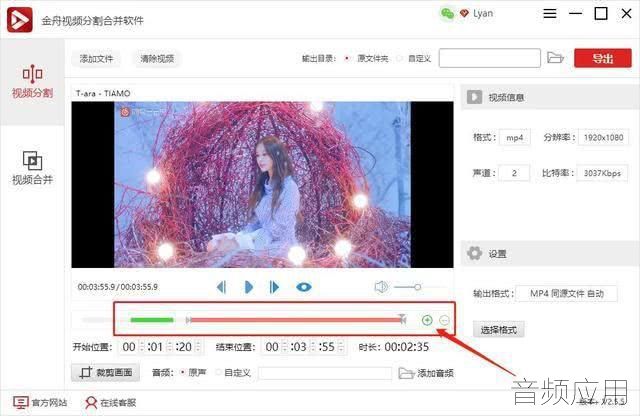
Task: Click the red segment on timeline
Action: [x=296, y=320]
